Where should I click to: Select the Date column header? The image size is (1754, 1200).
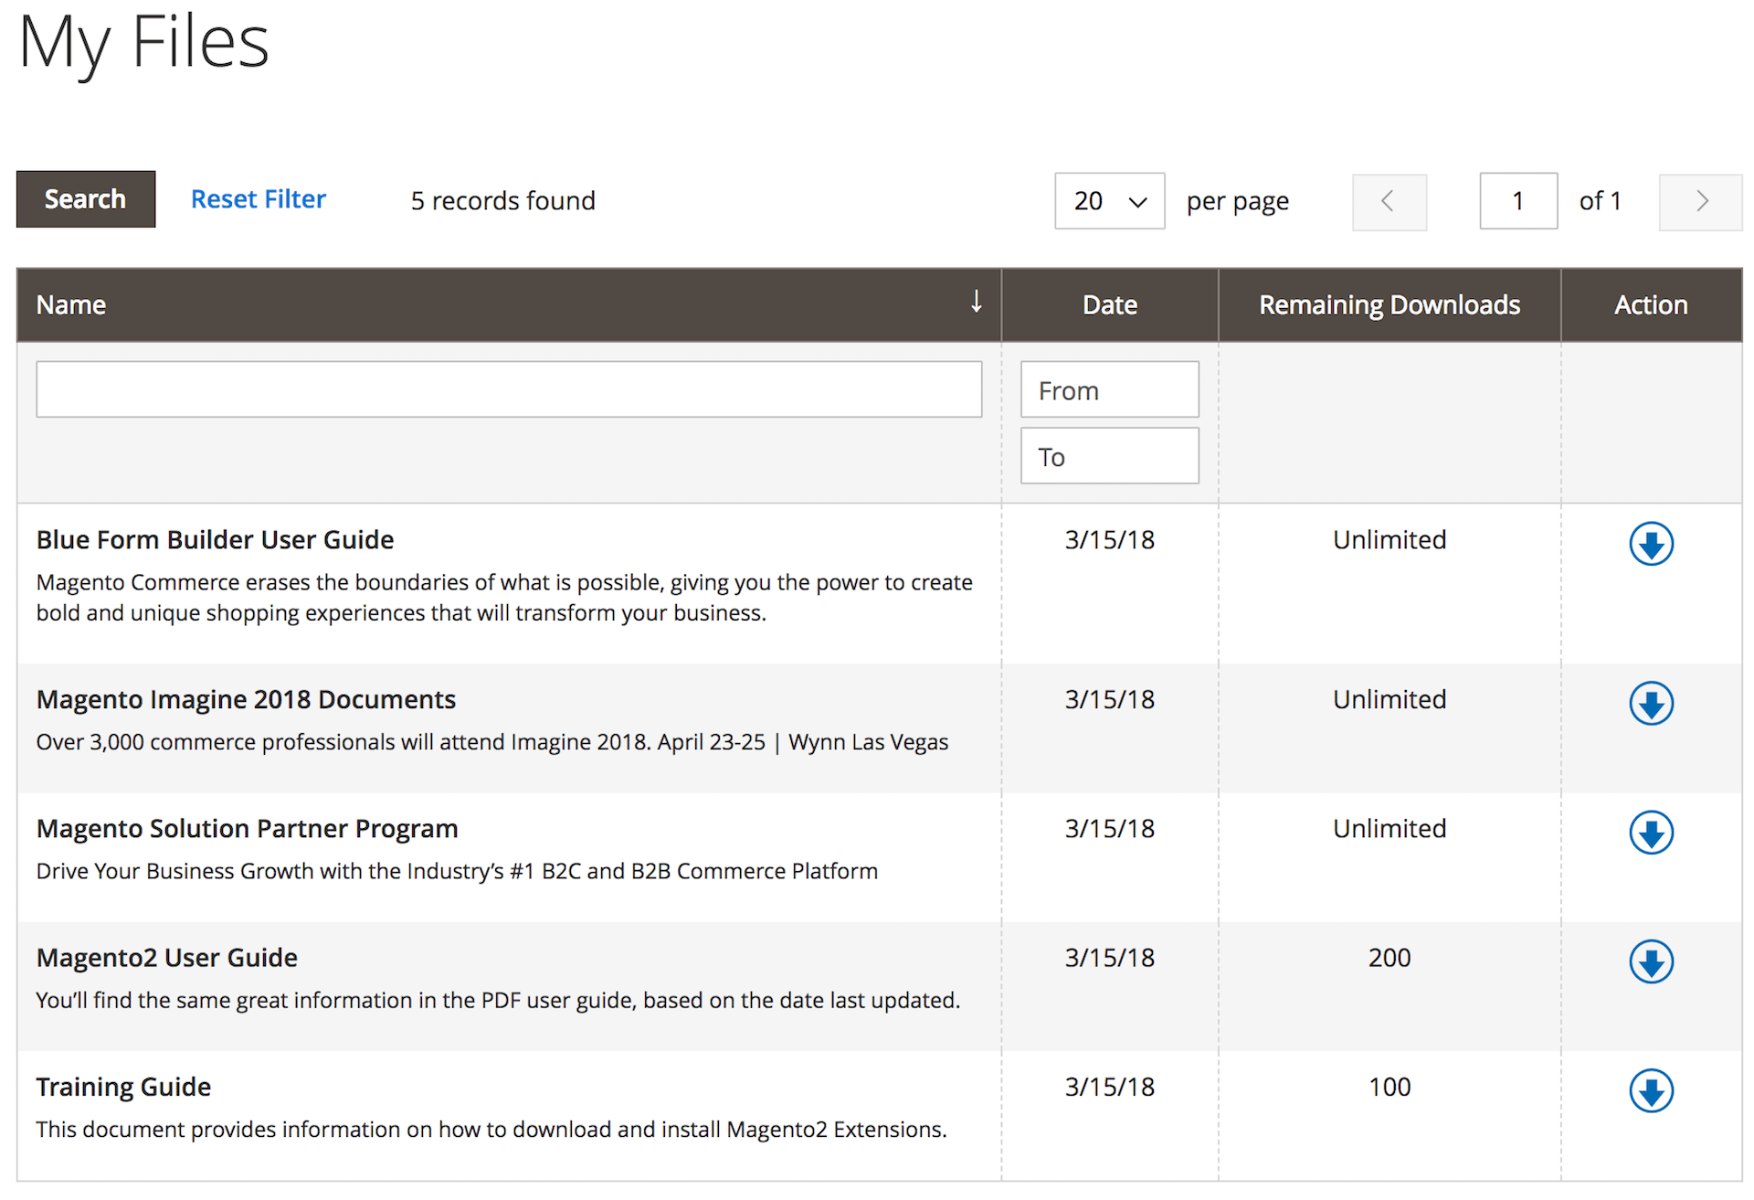pyautogui.click(x=1109, y=304)
